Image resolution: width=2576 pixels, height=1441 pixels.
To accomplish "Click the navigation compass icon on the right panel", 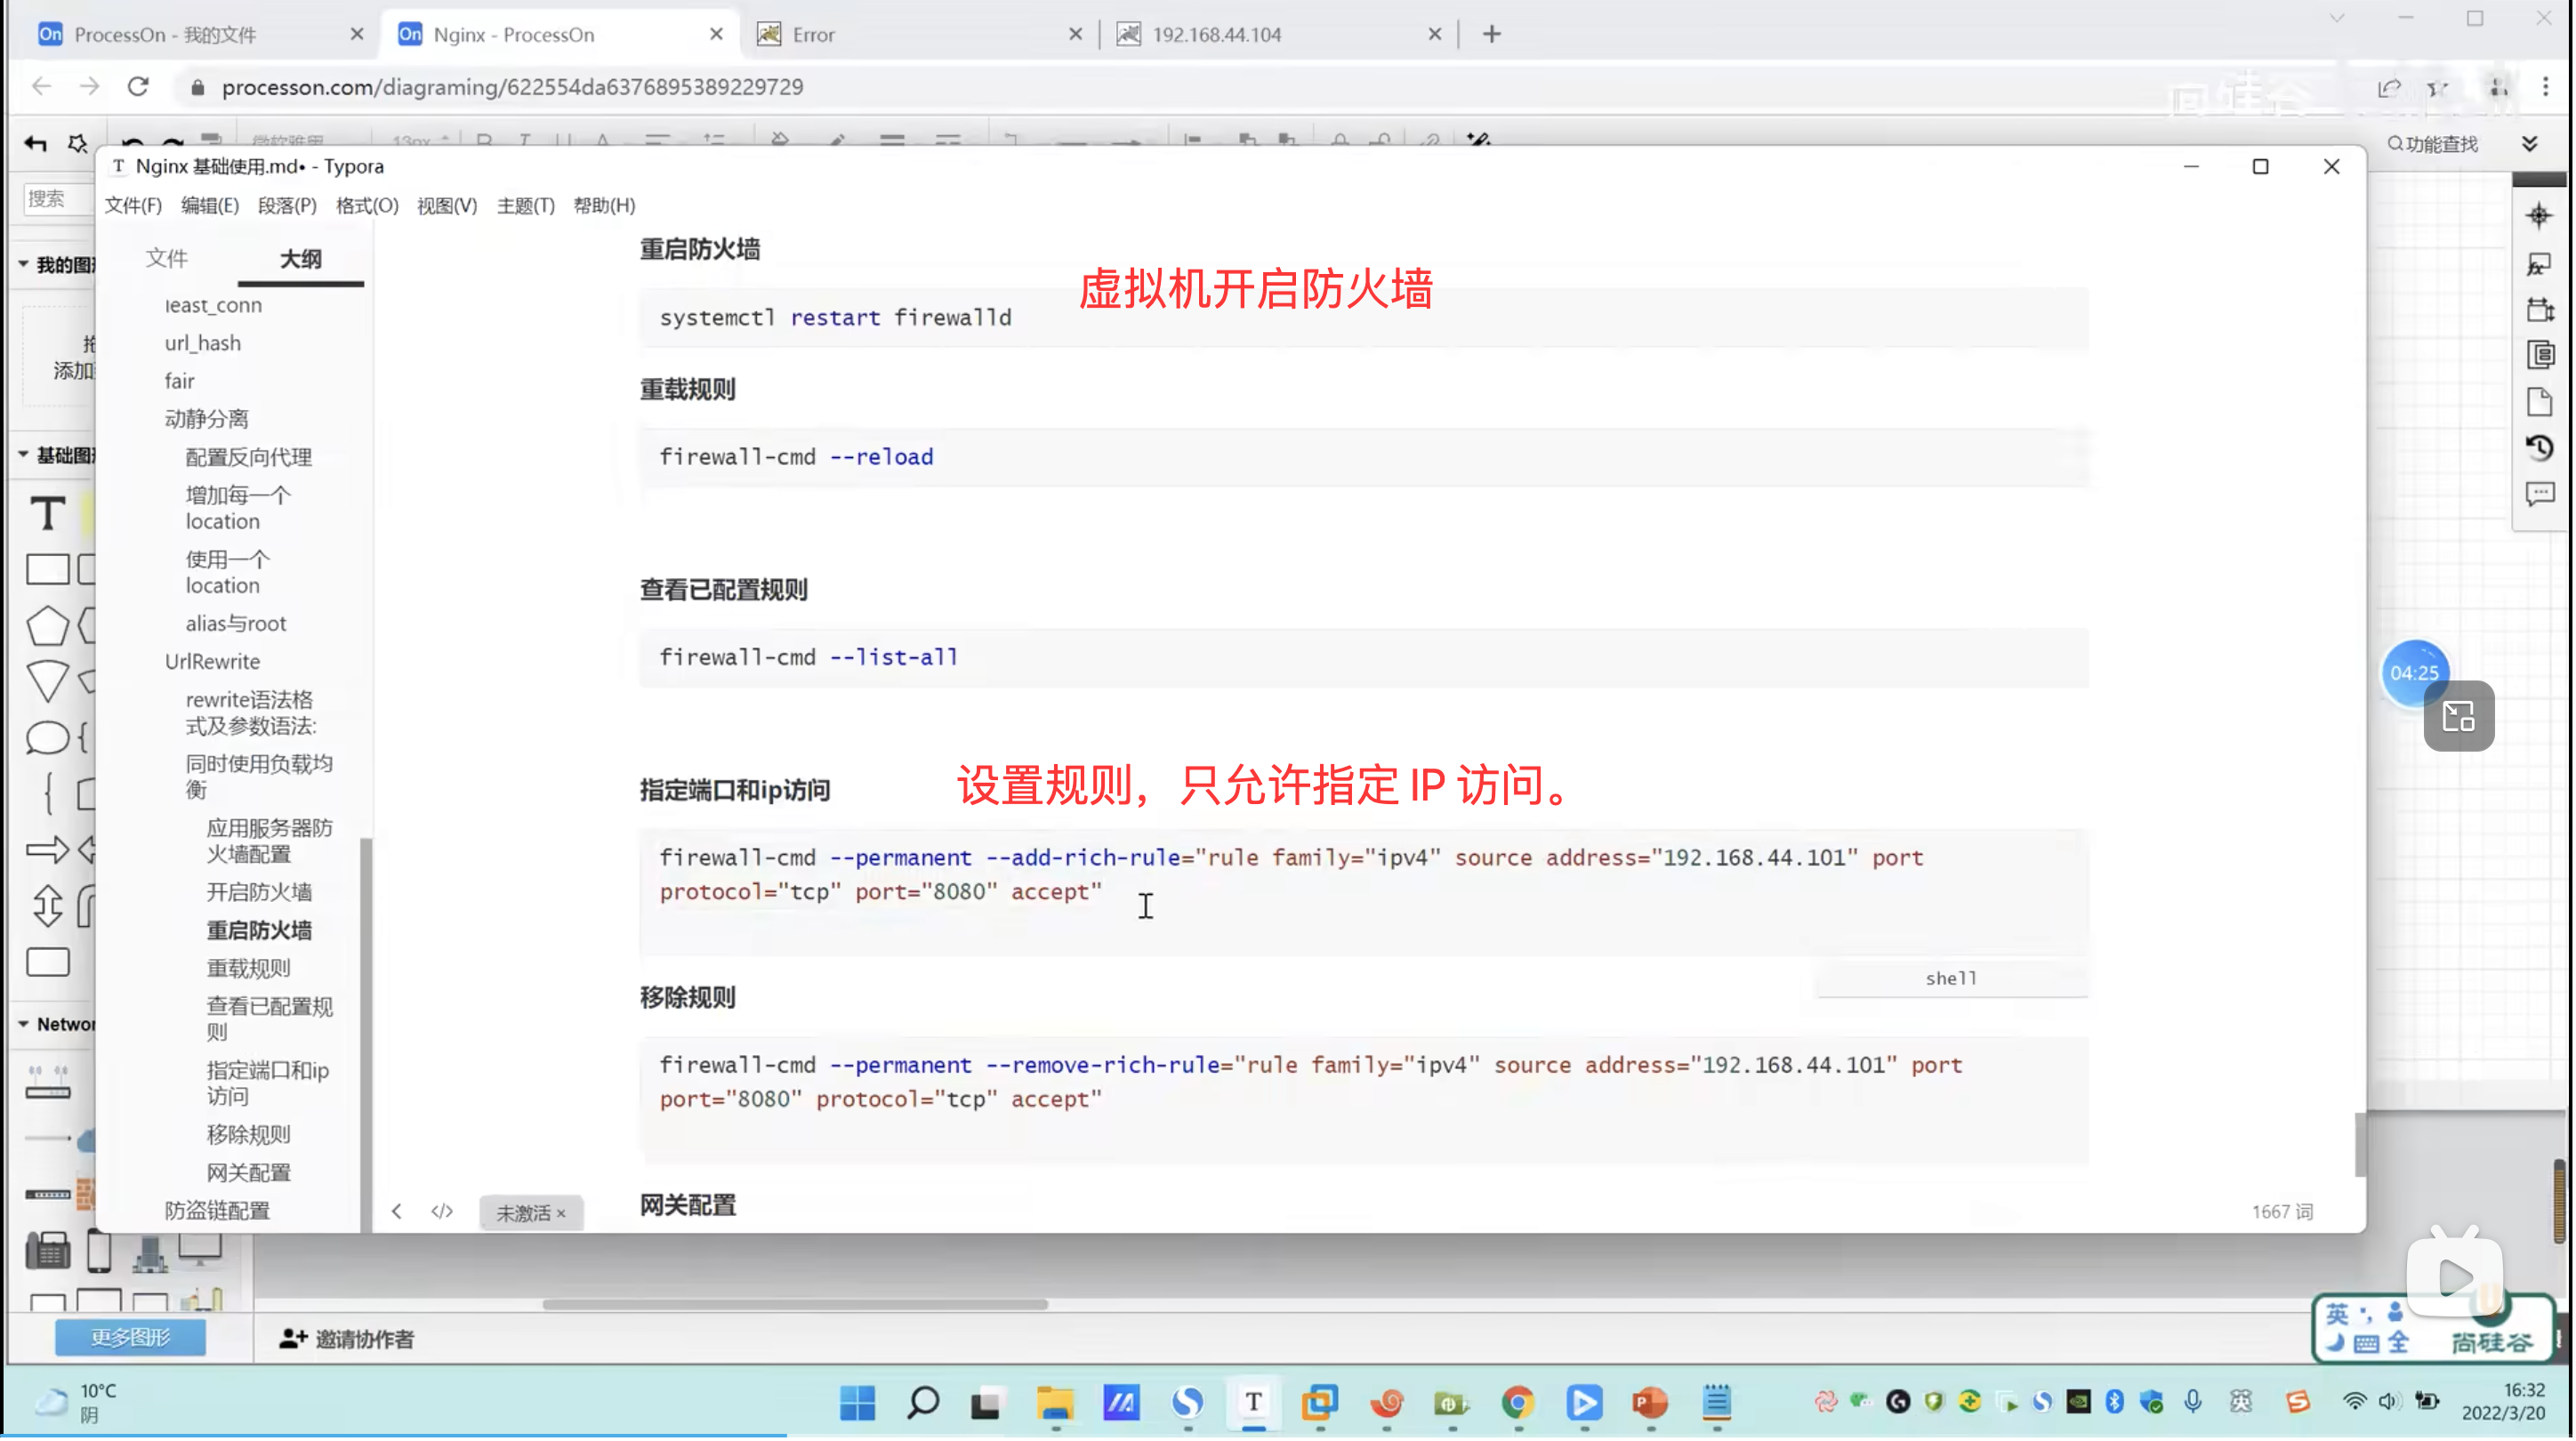I will point(2539,216).
